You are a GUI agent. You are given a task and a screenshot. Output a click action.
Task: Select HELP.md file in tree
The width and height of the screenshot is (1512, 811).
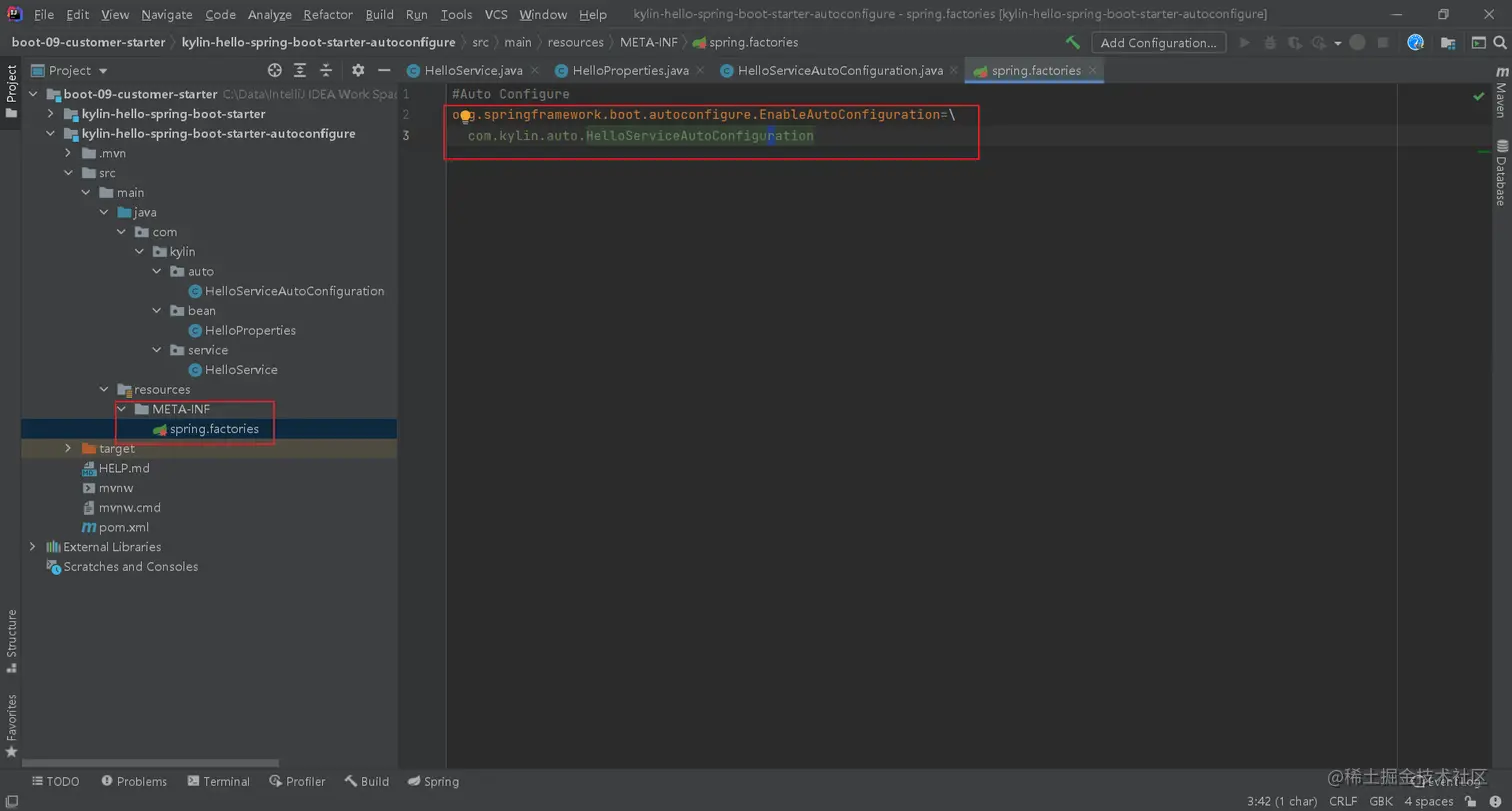click(x=124, y=468)
